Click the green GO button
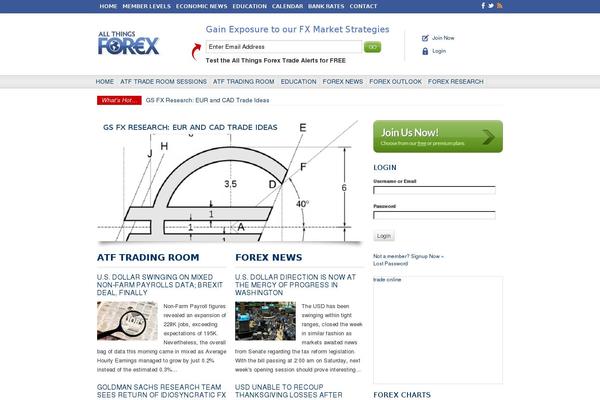The image size is (600, 400). click(x=372, y=47)
